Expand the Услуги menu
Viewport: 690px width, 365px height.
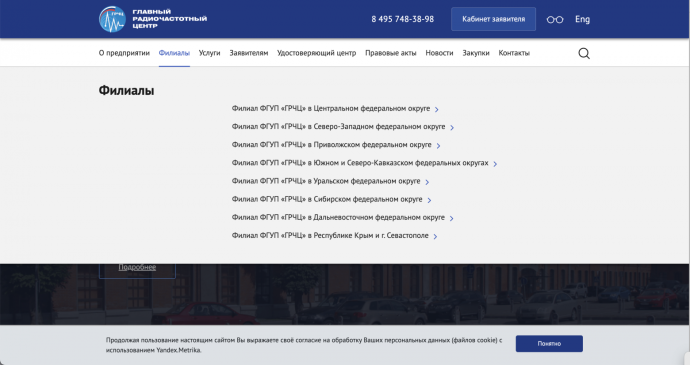point(209,53)
